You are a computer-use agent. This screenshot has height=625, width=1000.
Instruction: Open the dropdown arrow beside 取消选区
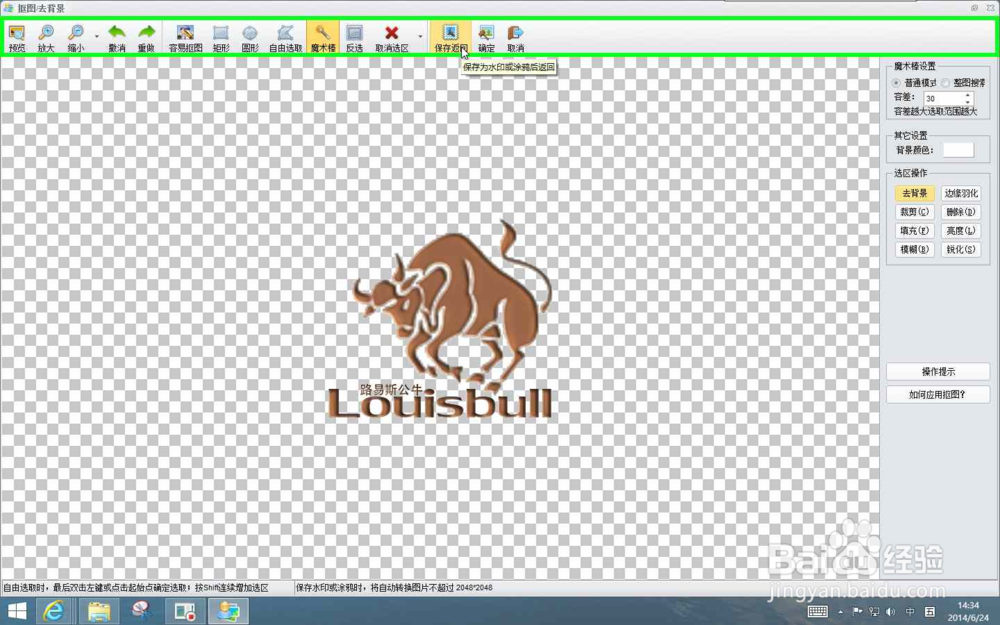420,37
